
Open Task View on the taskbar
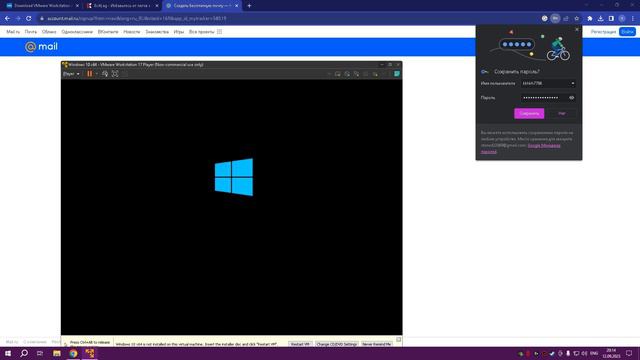point(40,353)
